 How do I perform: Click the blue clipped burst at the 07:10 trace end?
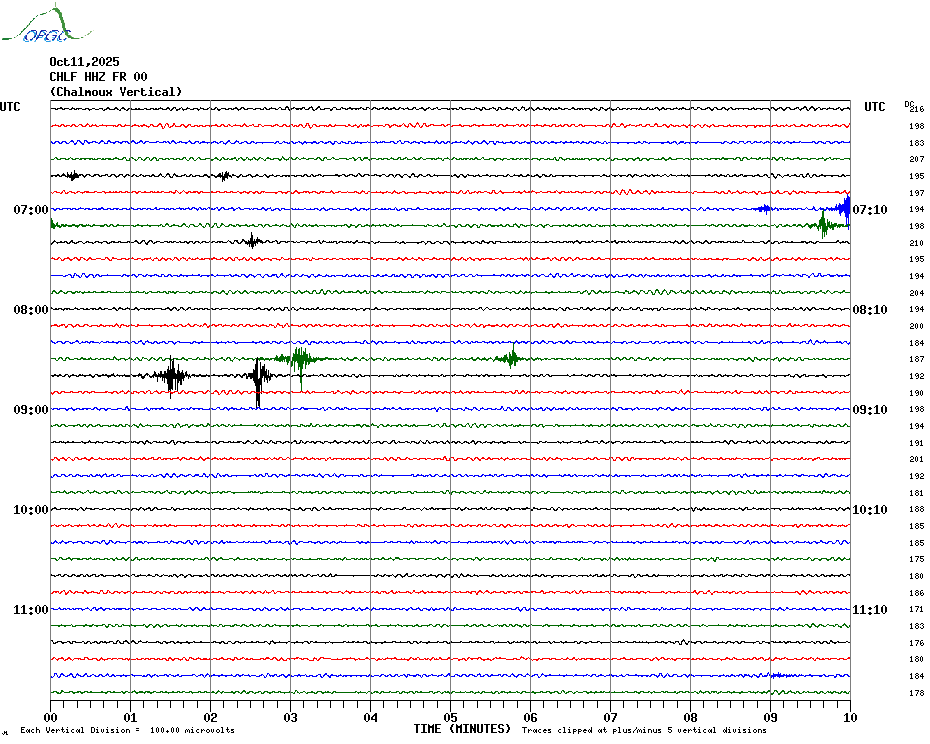(843, 210)
